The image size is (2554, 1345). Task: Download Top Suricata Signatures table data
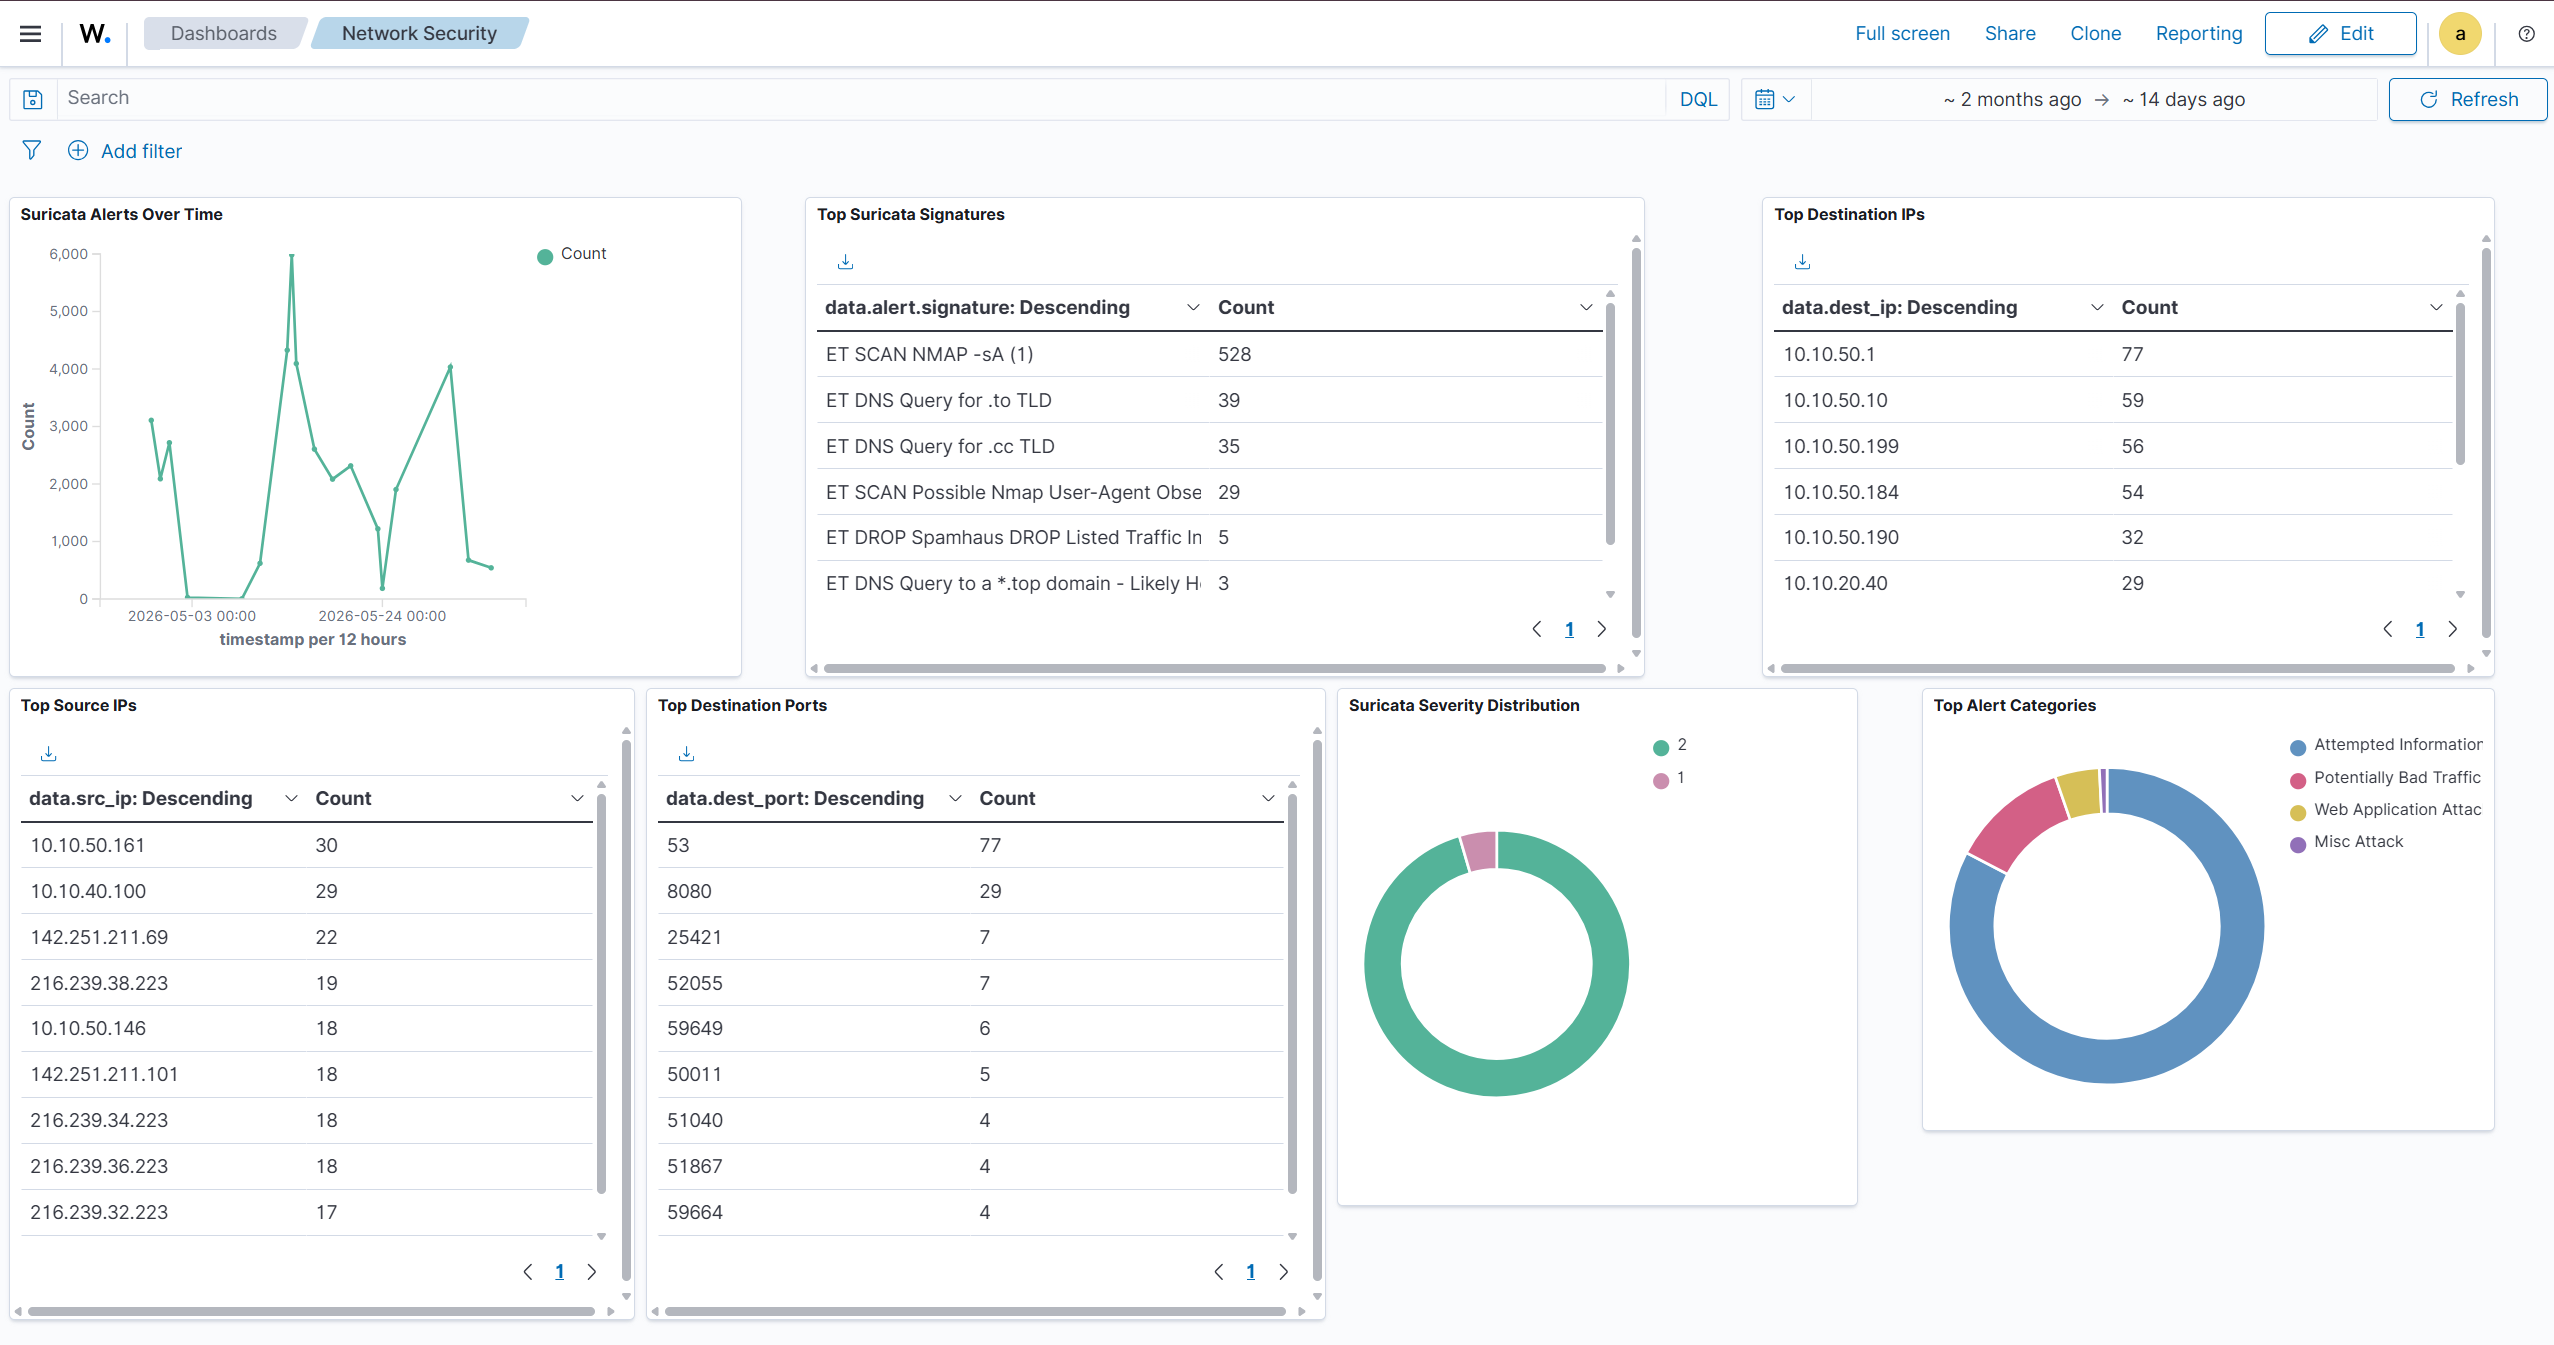845,262
